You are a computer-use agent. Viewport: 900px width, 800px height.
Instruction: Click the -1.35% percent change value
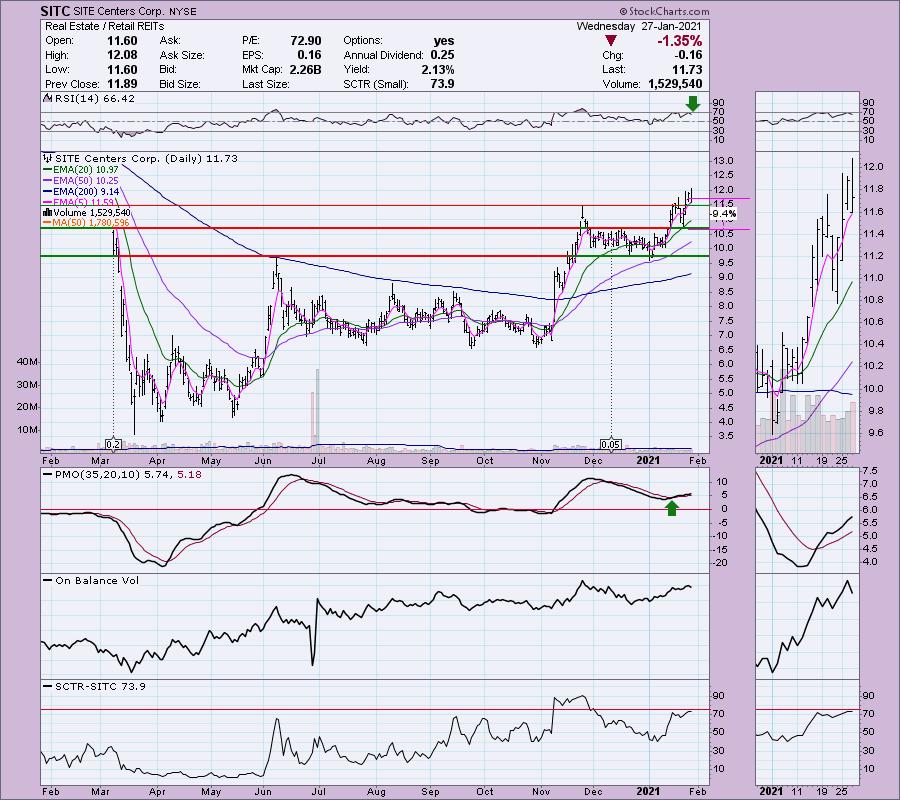click(680, 41)
